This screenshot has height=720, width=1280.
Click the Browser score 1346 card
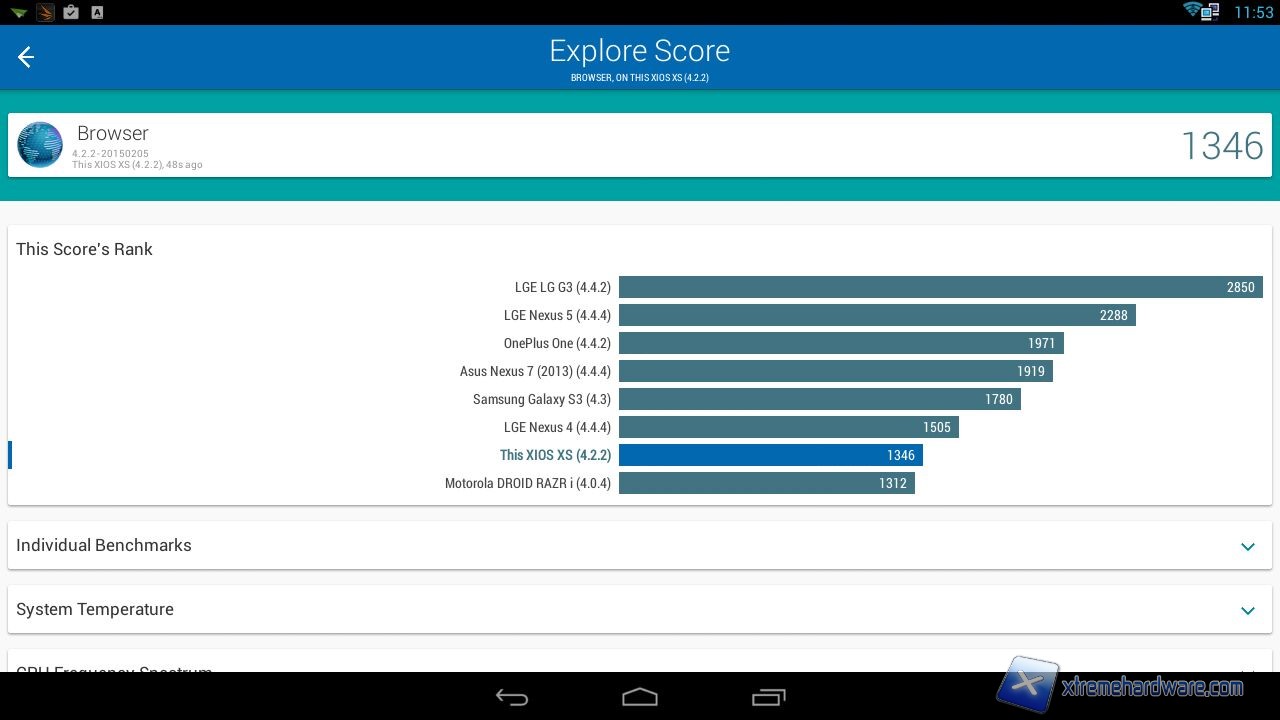[x=640, y=145]
